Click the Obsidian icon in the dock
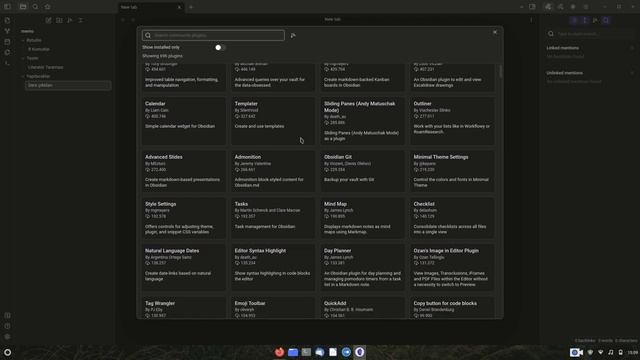The height and width of the screenshot is (360, 640). [x=360, y=352]
